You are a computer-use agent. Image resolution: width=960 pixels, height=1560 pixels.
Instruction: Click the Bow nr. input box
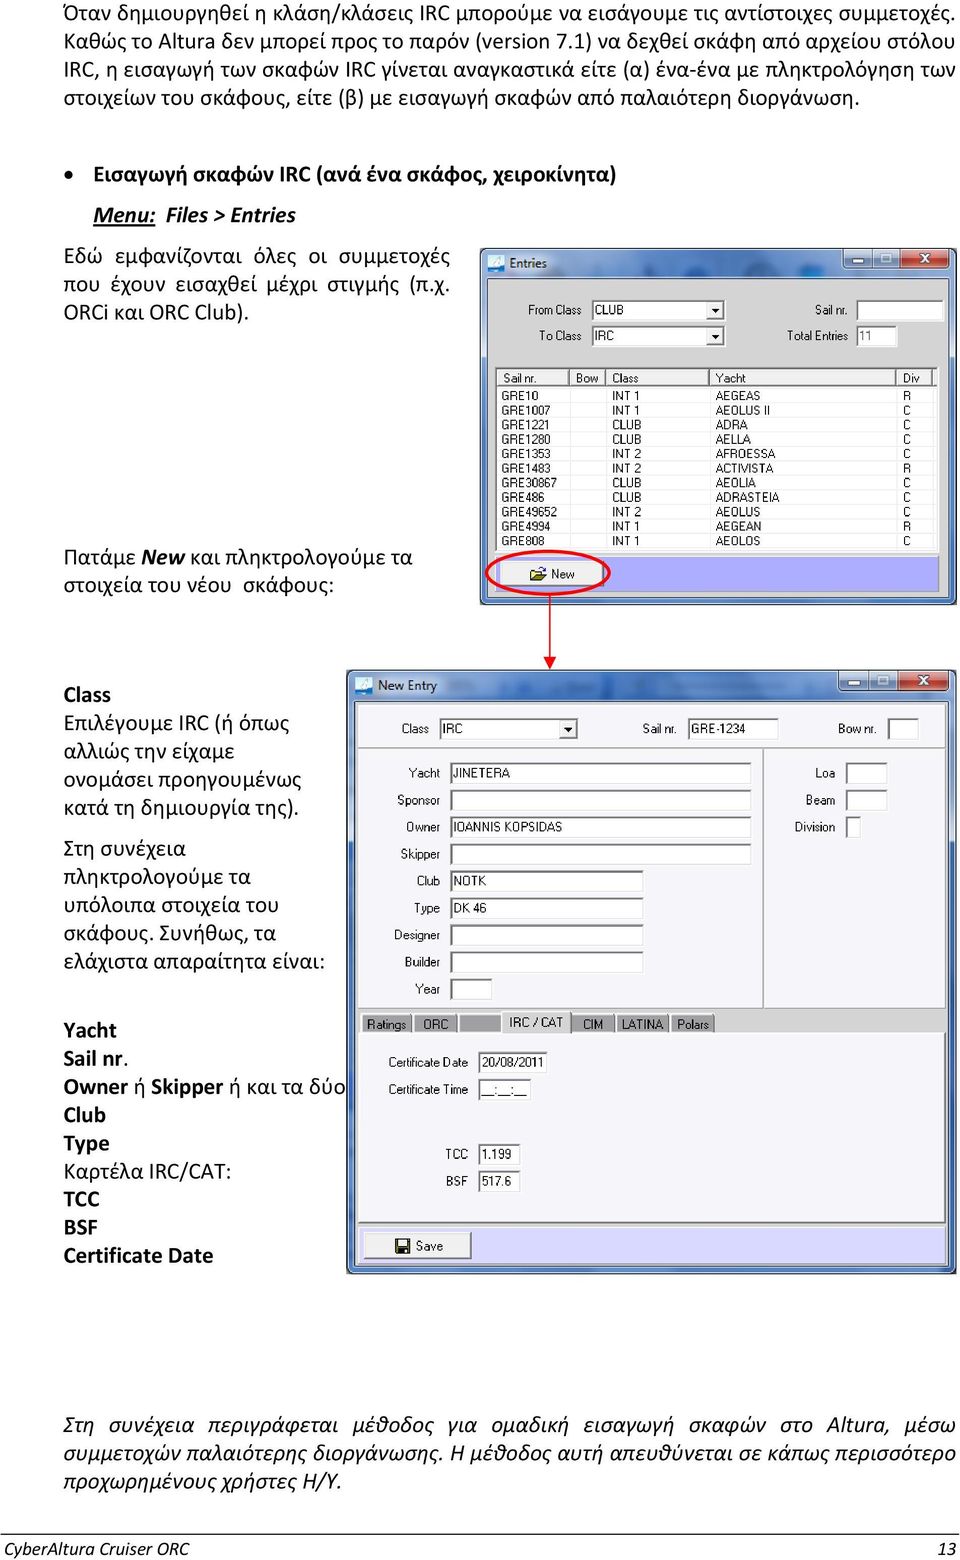coord(903,729)
